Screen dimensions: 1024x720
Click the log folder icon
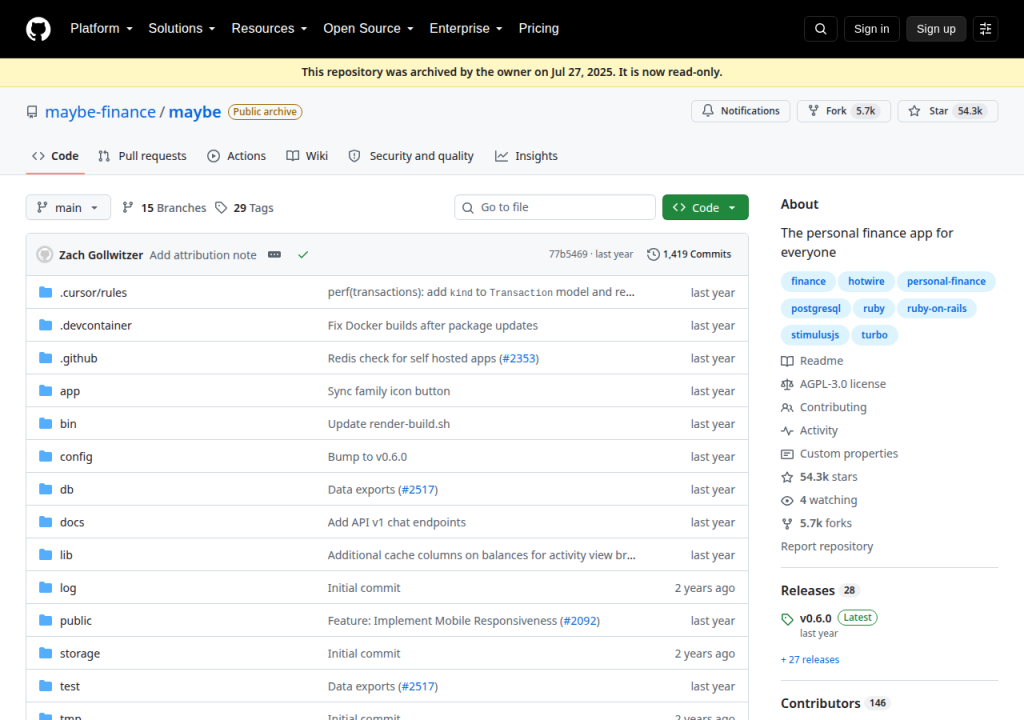pos(45,587)
